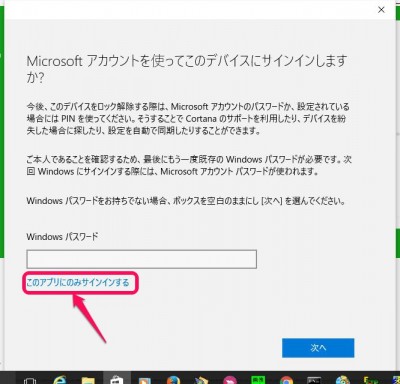Viewport: 400px width, 384px height.
Task: Open the command prompt taskbar icon
Action: click(x=314, y=380)
